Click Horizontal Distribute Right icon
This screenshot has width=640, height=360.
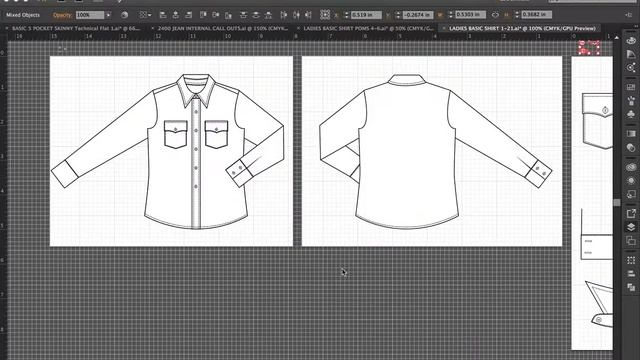click(x=309, y=15)
